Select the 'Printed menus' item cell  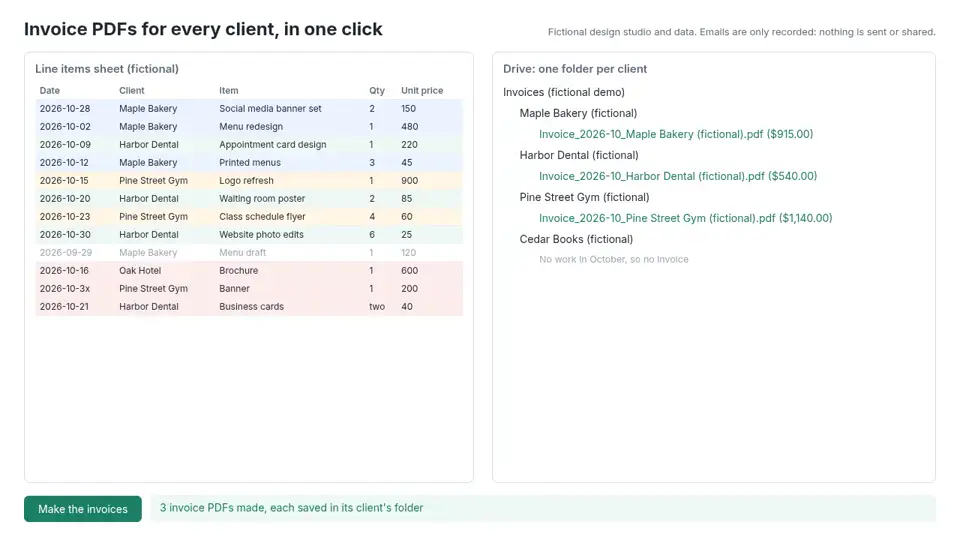[250, 163]
